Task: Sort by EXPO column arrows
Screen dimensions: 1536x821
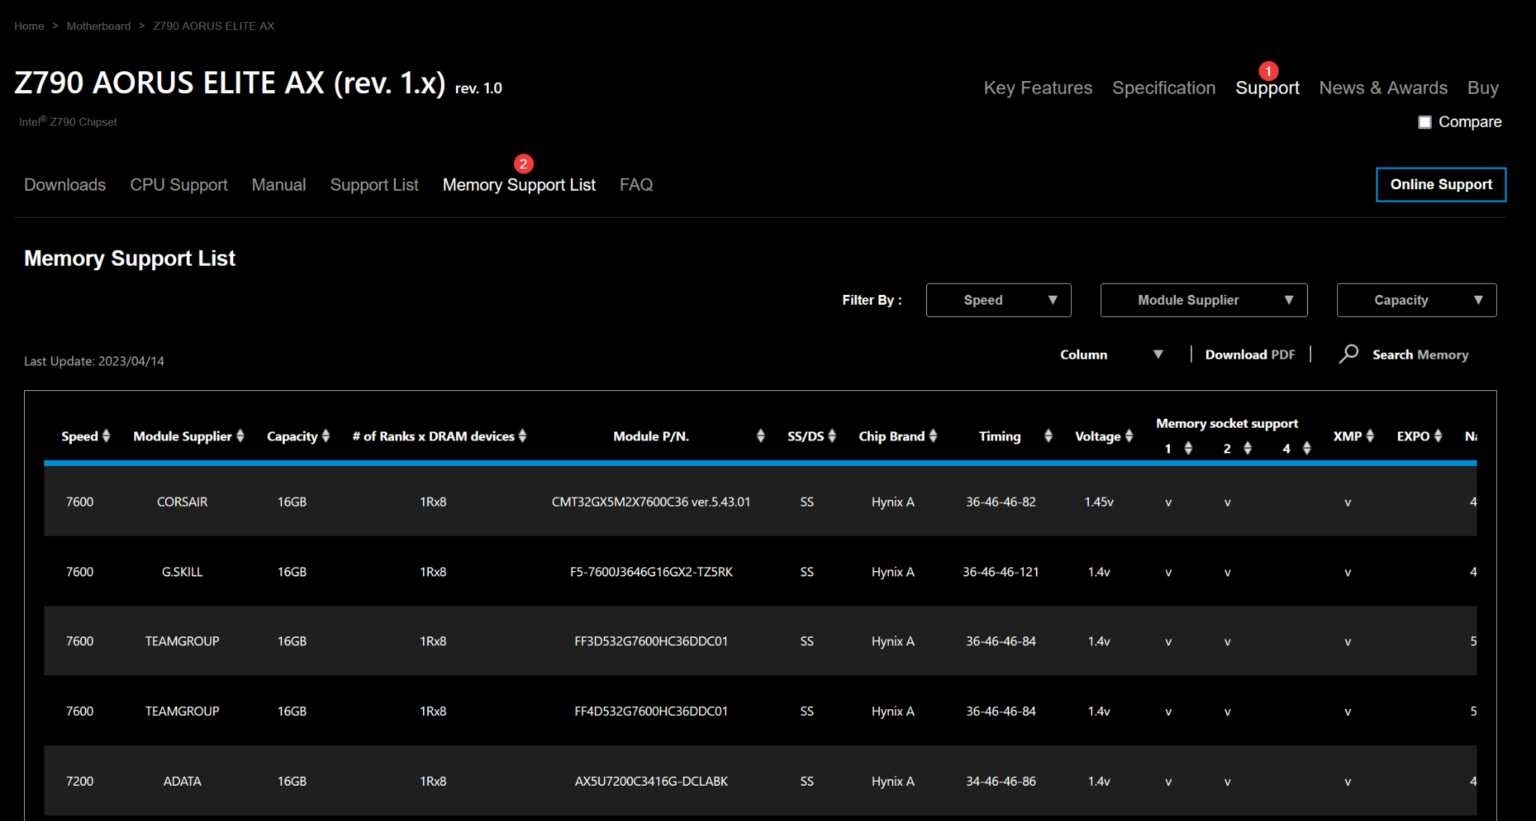Action: click(x=1438, y=436)
